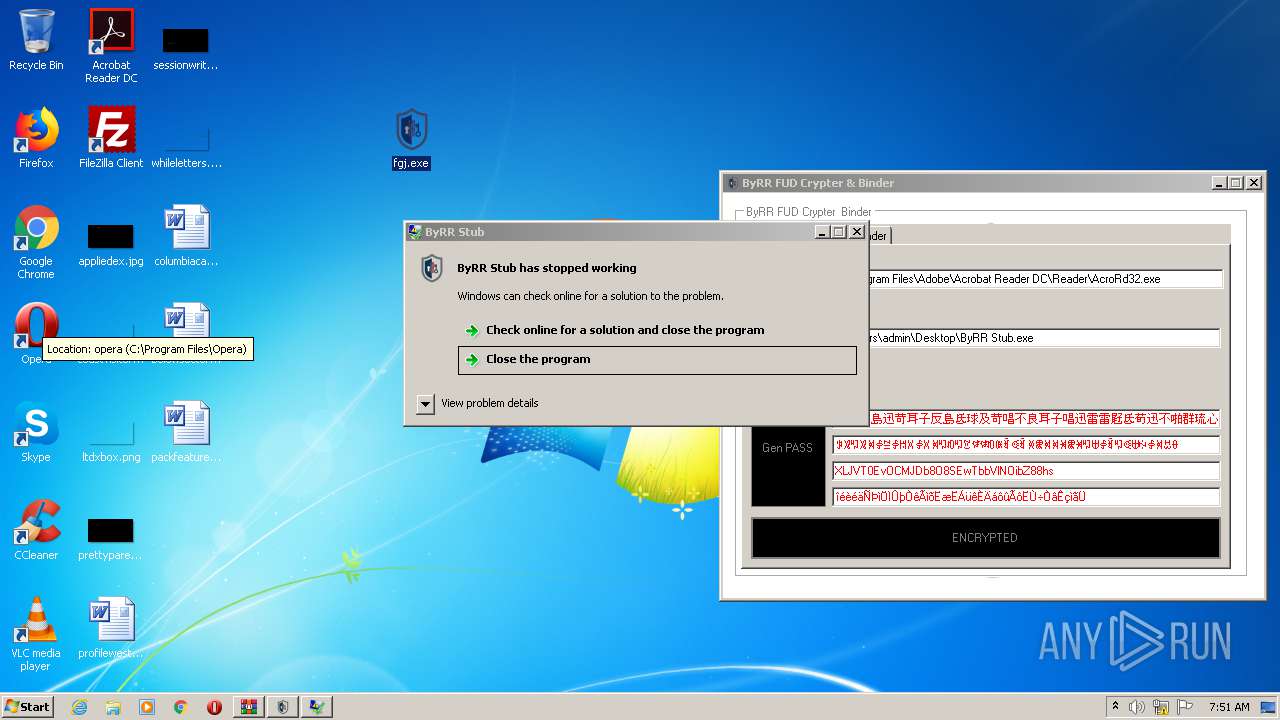Open Action Center flag icon
Viewport: 1280px width, 720px height.
coord(1185,707)
